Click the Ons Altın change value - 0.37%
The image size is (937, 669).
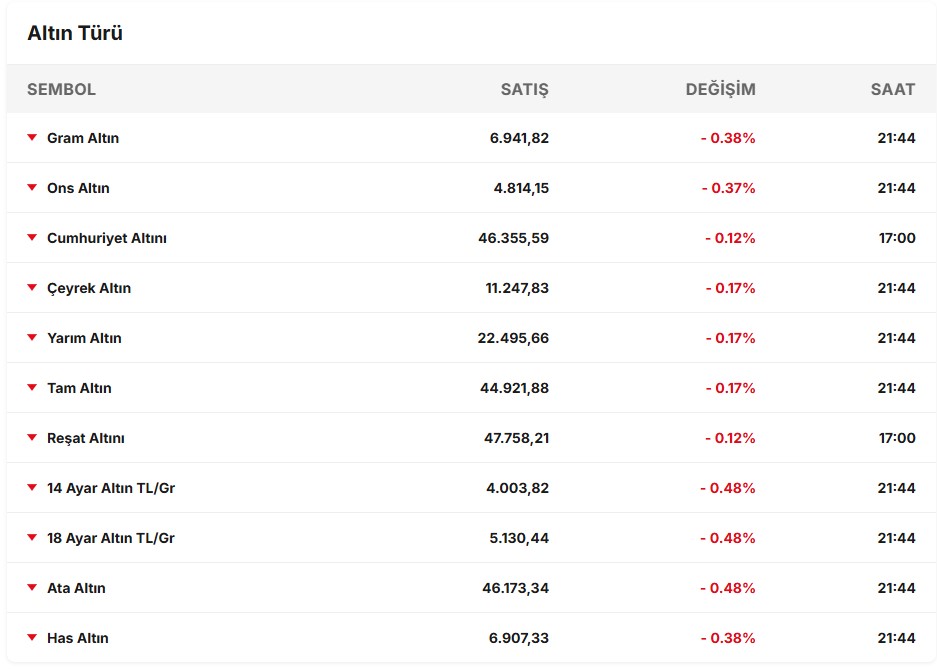(x=728, y=188)
